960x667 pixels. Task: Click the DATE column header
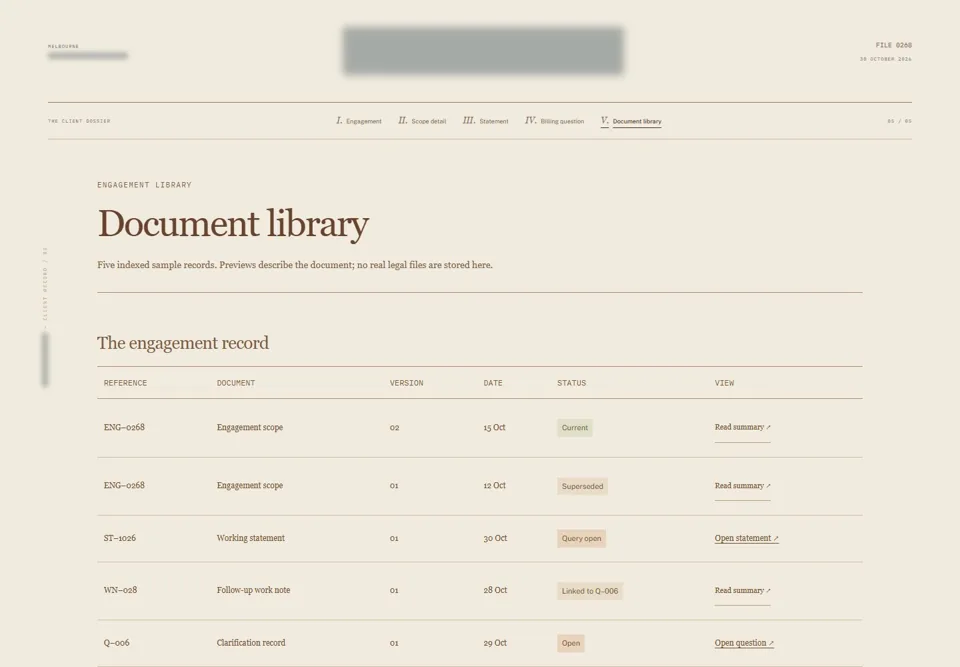click(x=493, y=383)
